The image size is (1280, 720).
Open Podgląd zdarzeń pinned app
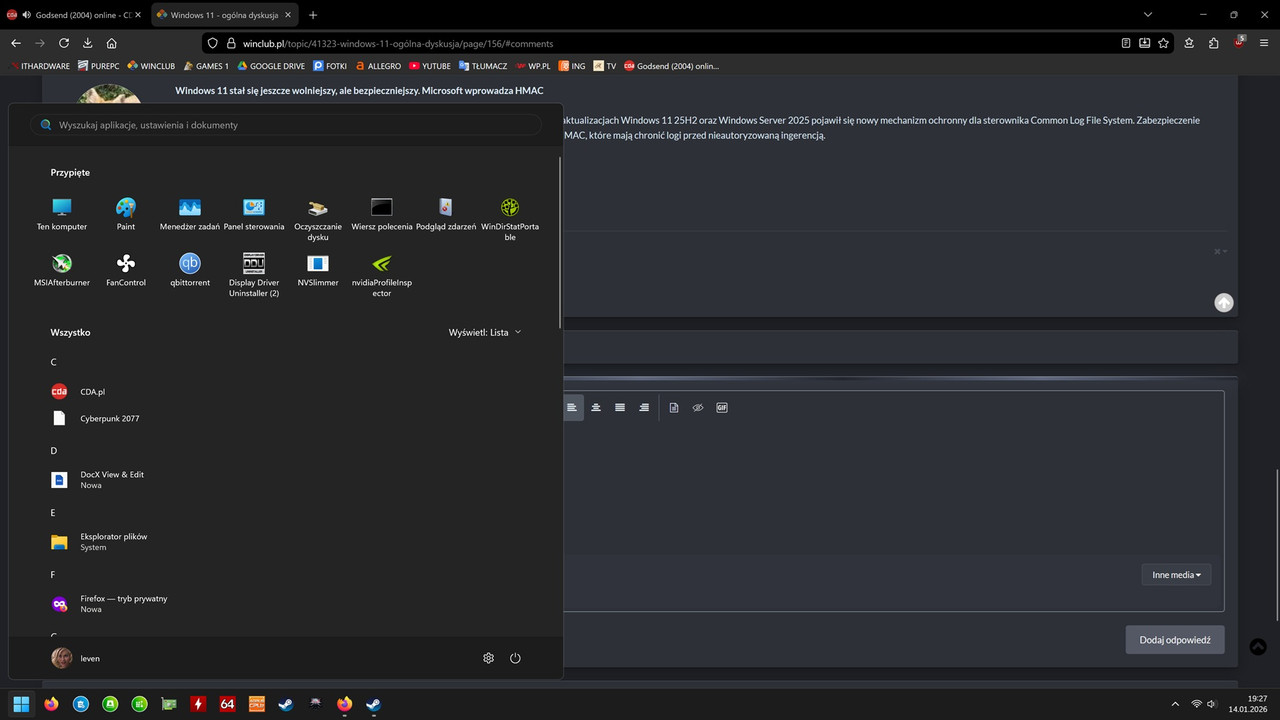coord(446,214)
